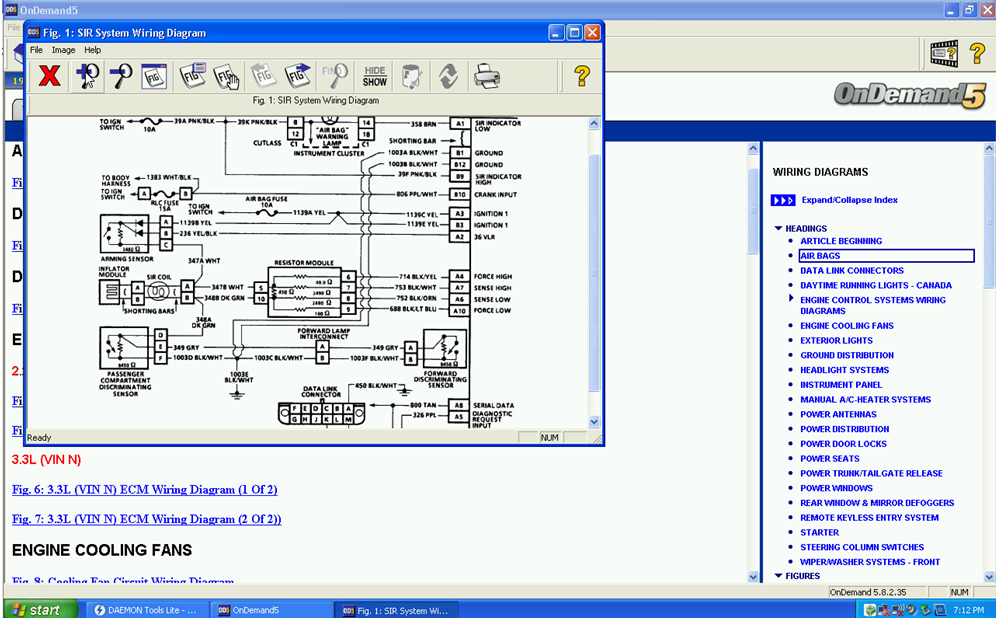Open POWER WINDOWS entry
The width and height of the screenshot is (996, 618).
[836, 488]
